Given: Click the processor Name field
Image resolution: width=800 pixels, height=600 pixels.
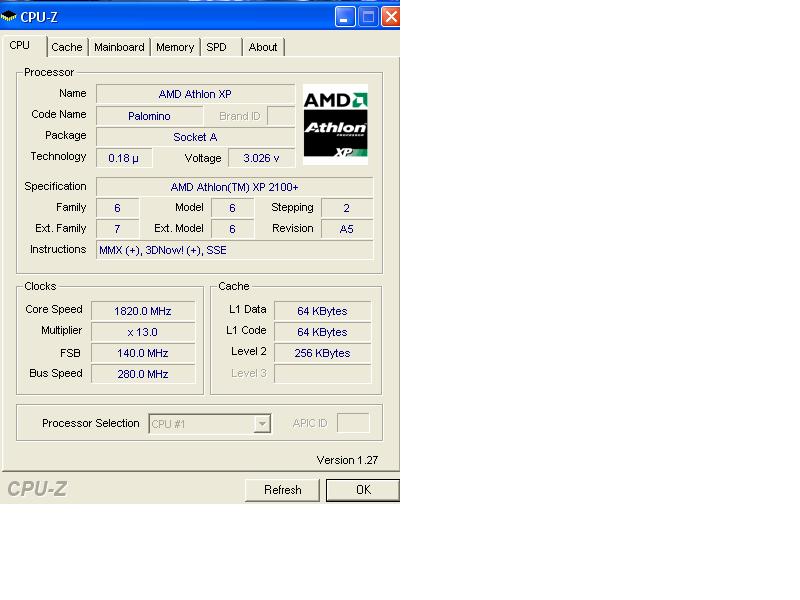Looking at the screenshot, I should point(195,94).
